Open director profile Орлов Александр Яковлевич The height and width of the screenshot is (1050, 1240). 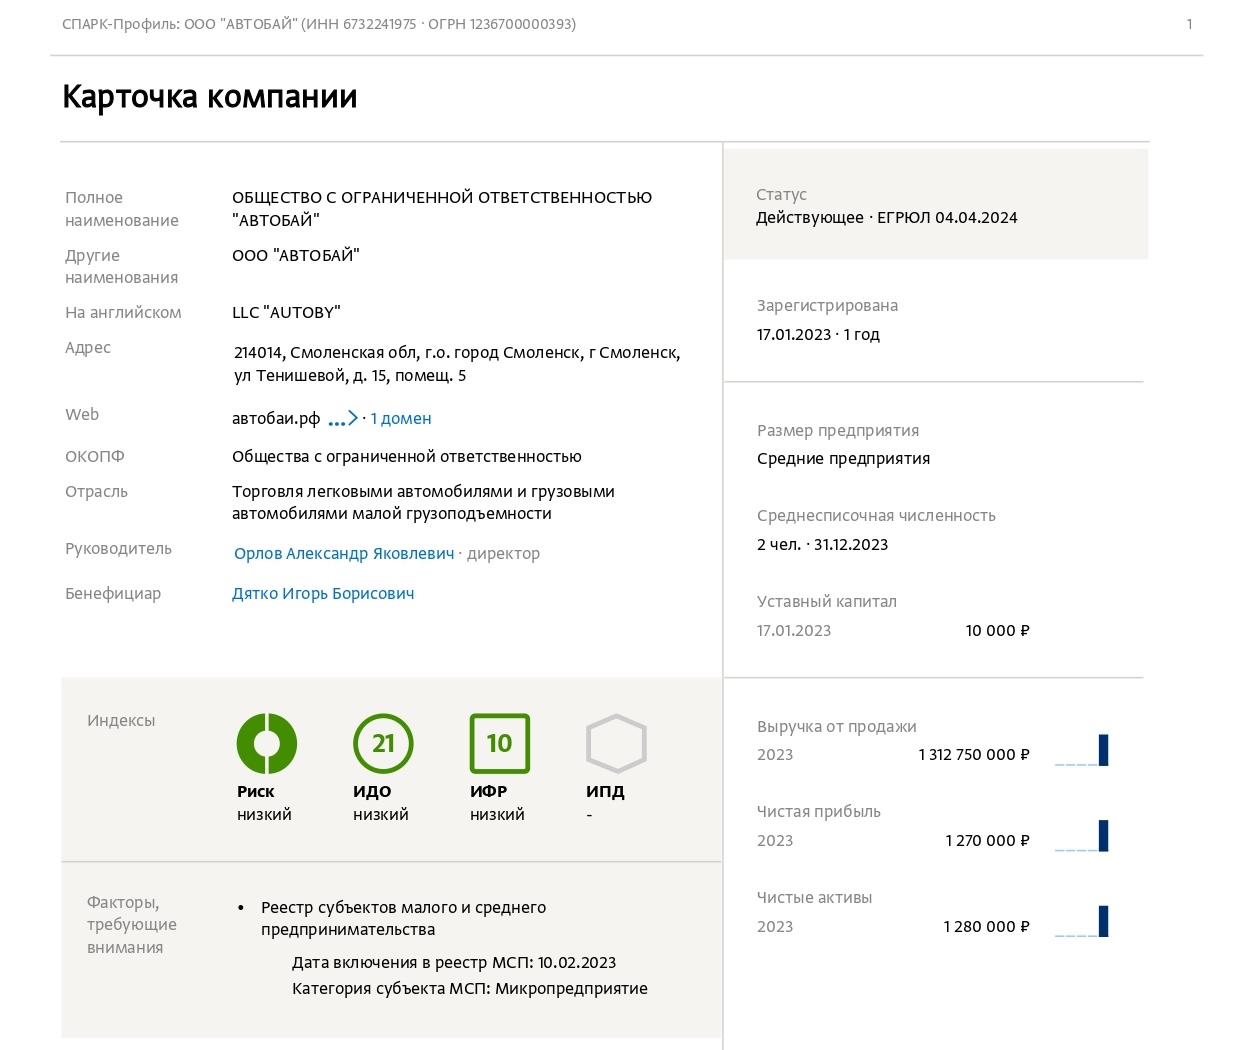[x=343, y=553]
